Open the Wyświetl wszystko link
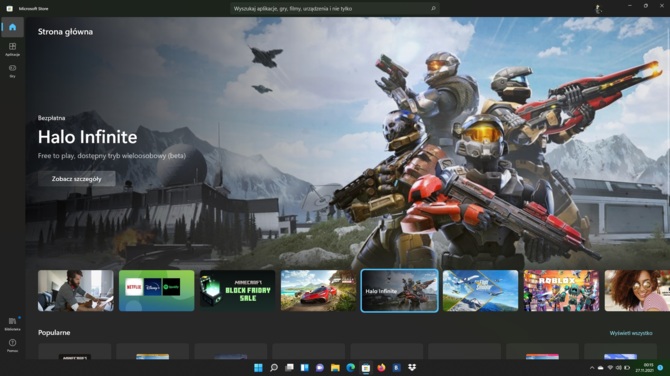670x376 pixels. (631, 333)
